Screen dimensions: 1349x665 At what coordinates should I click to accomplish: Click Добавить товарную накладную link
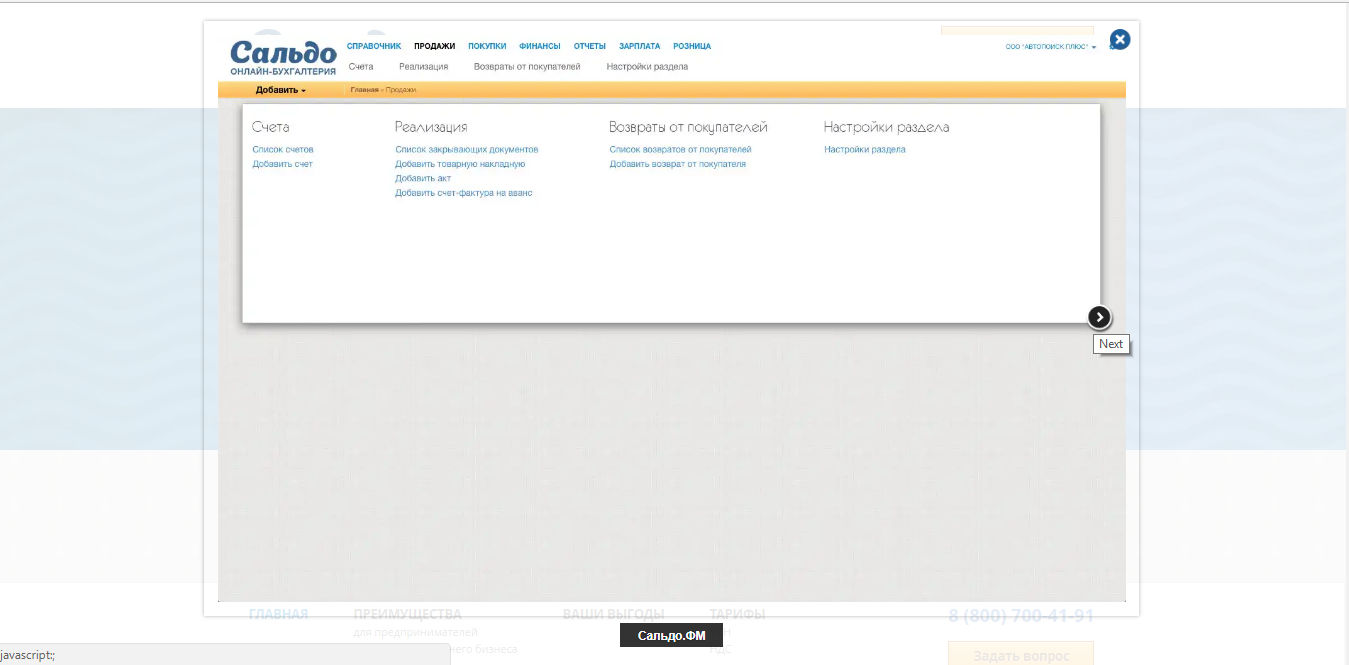click(460, 164)
